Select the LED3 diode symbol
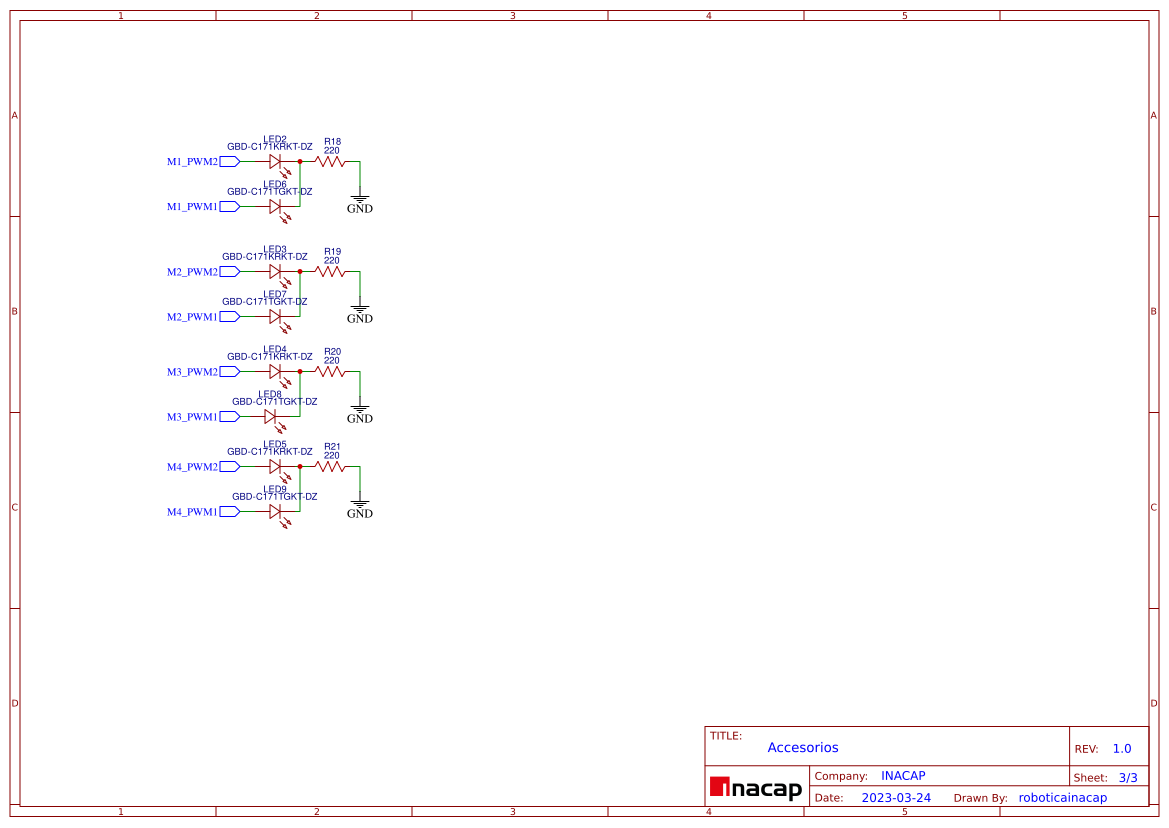Image resolution: width=1169 pixels, height=828 pixels. pyautogui.click(x=275, y=271)
